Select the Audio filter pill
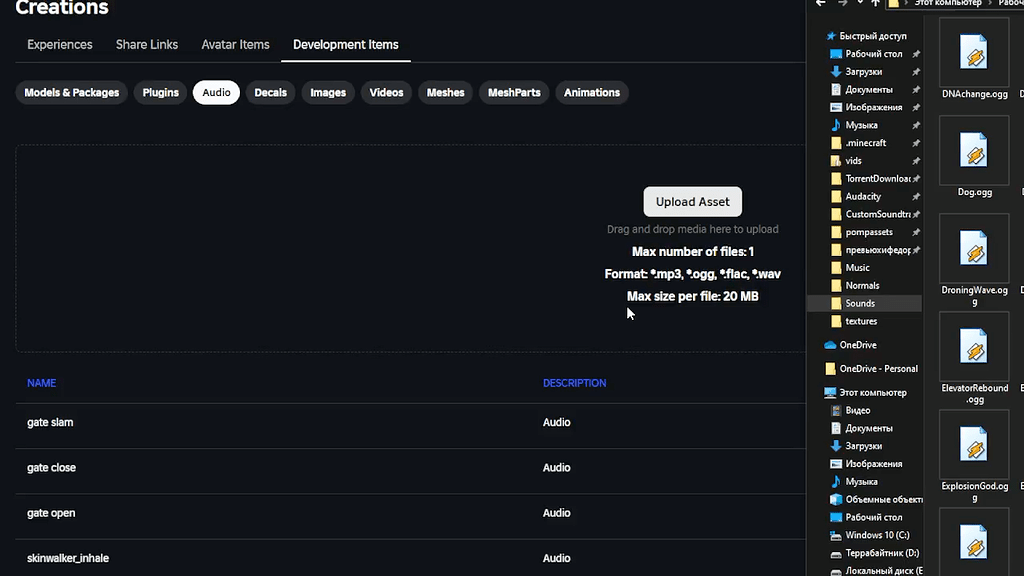The width and height of the screenshot is (1024, 576). point(216,92)
